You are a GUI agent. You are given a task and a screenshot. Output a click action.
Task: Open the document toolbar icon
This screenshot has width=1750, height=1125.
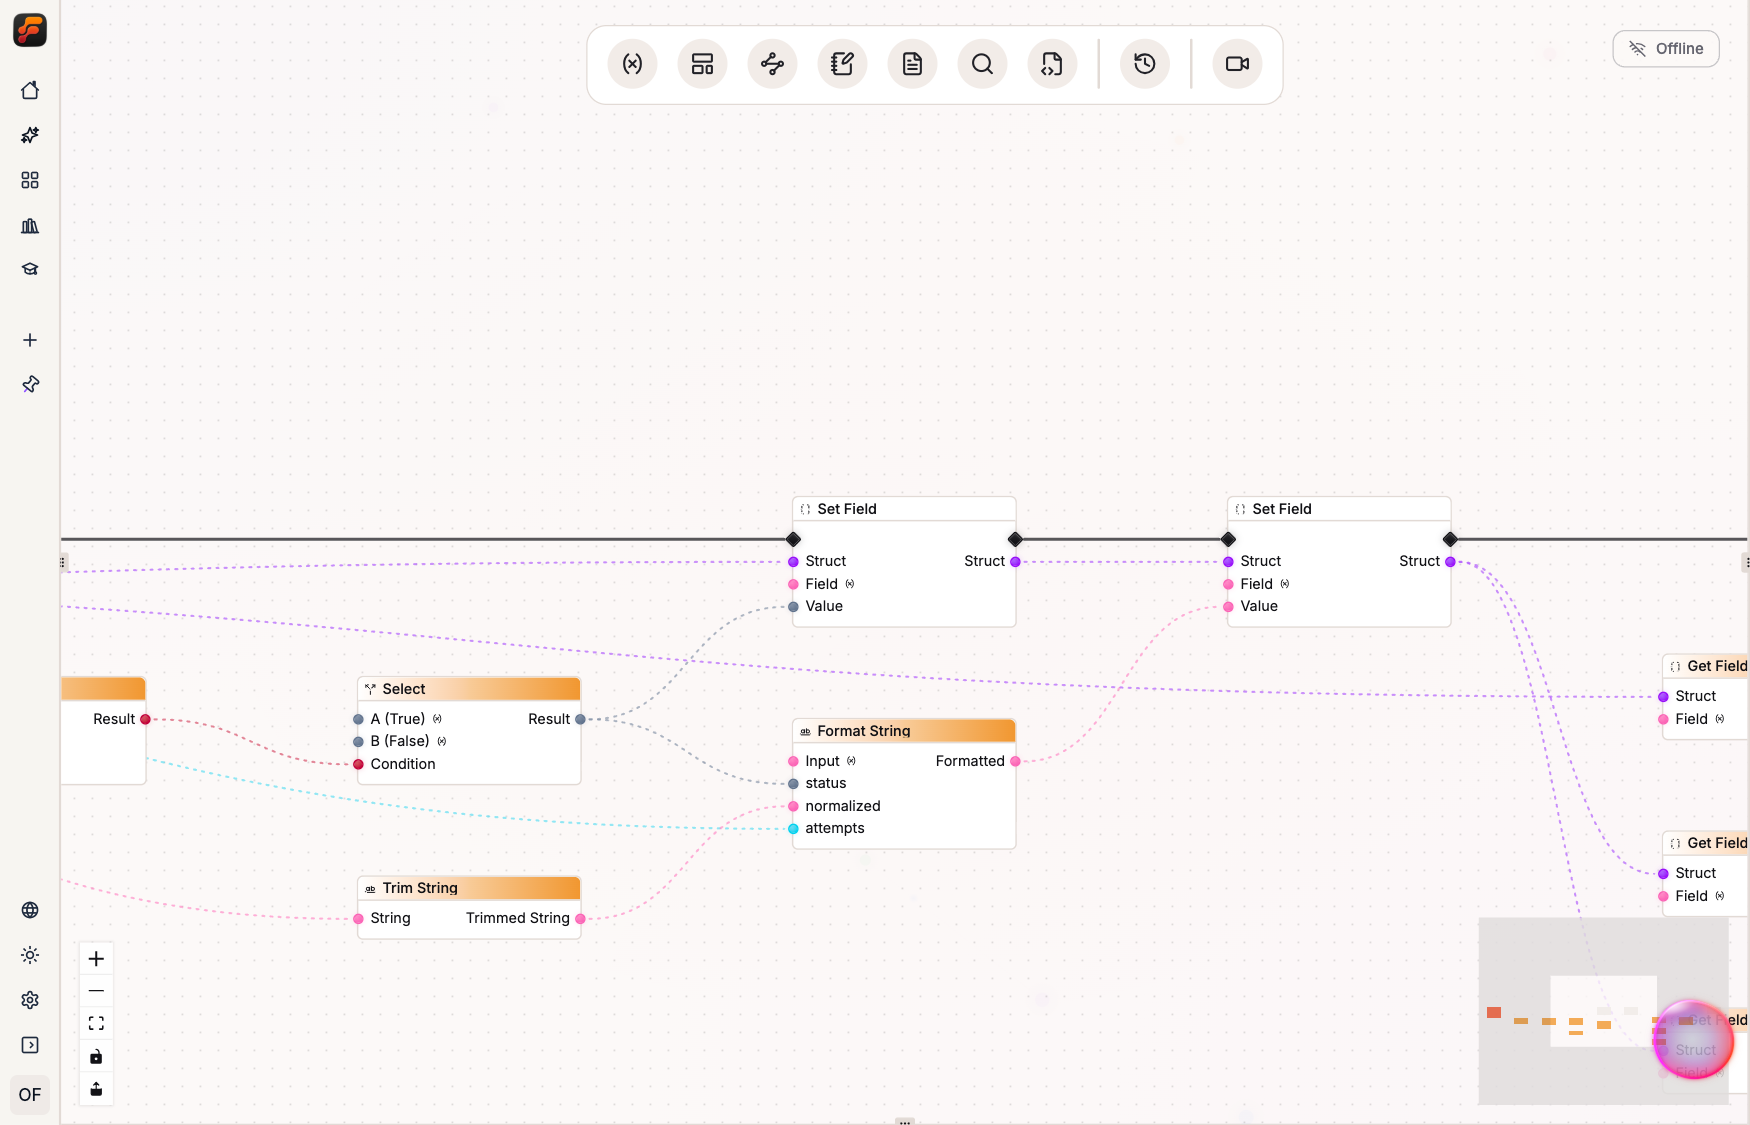[x=912, y=64]
